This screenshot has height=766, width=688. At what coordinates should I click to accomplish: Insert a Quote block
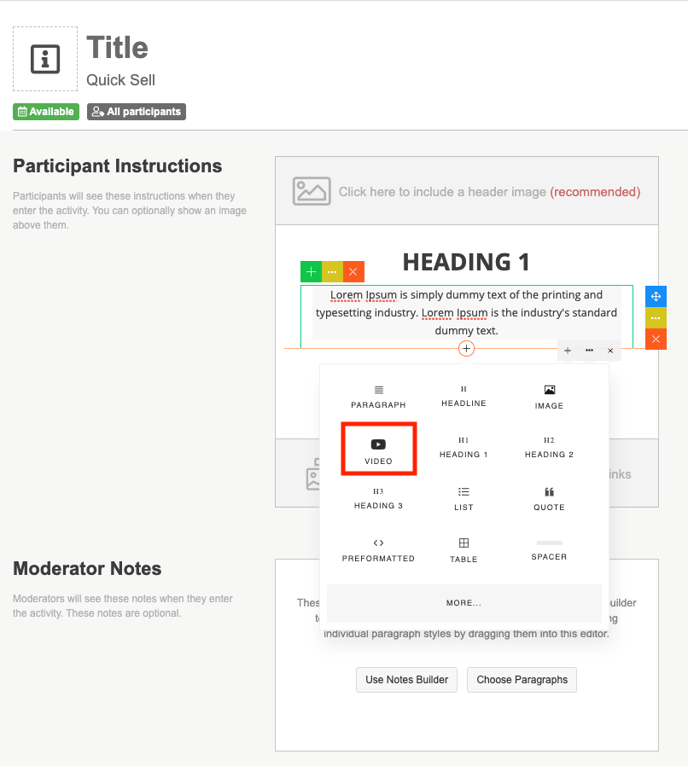pos(549,499)
